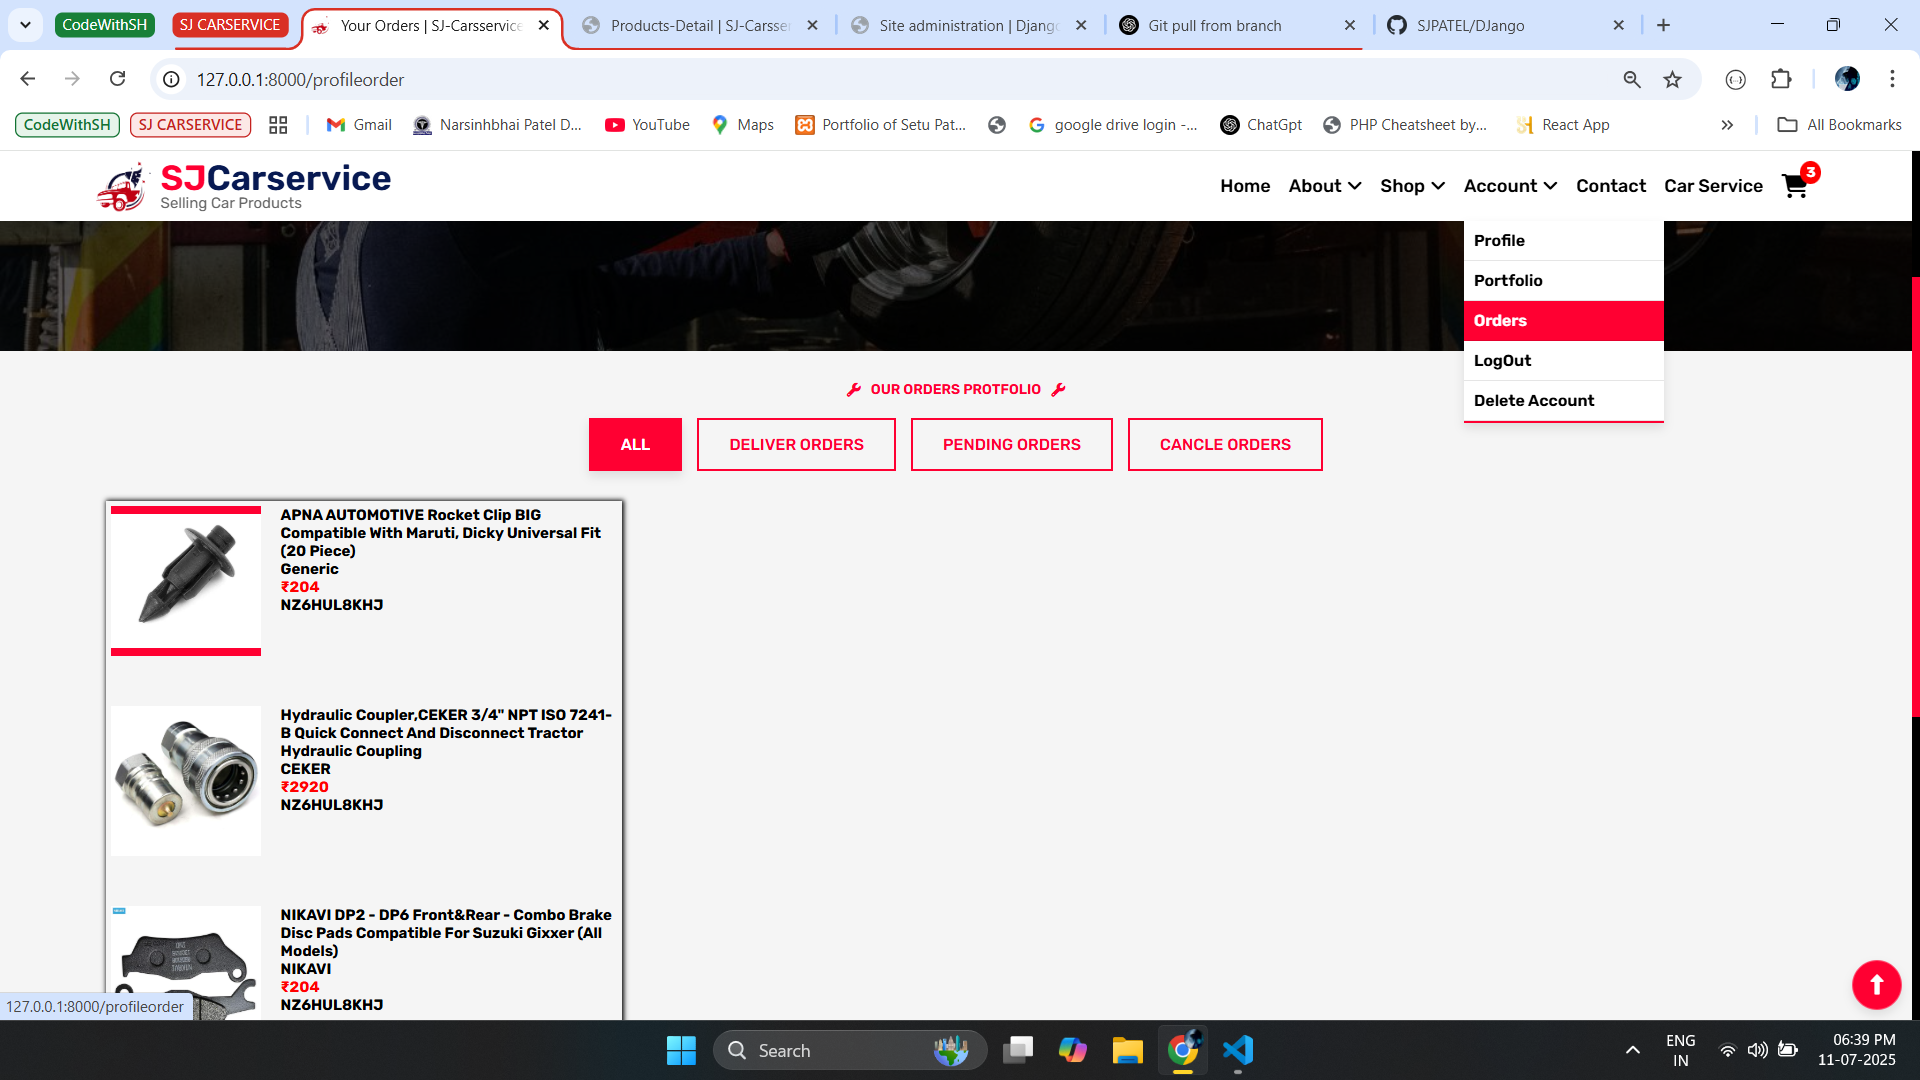Expand the About dropdown menu

[1324, 186]
